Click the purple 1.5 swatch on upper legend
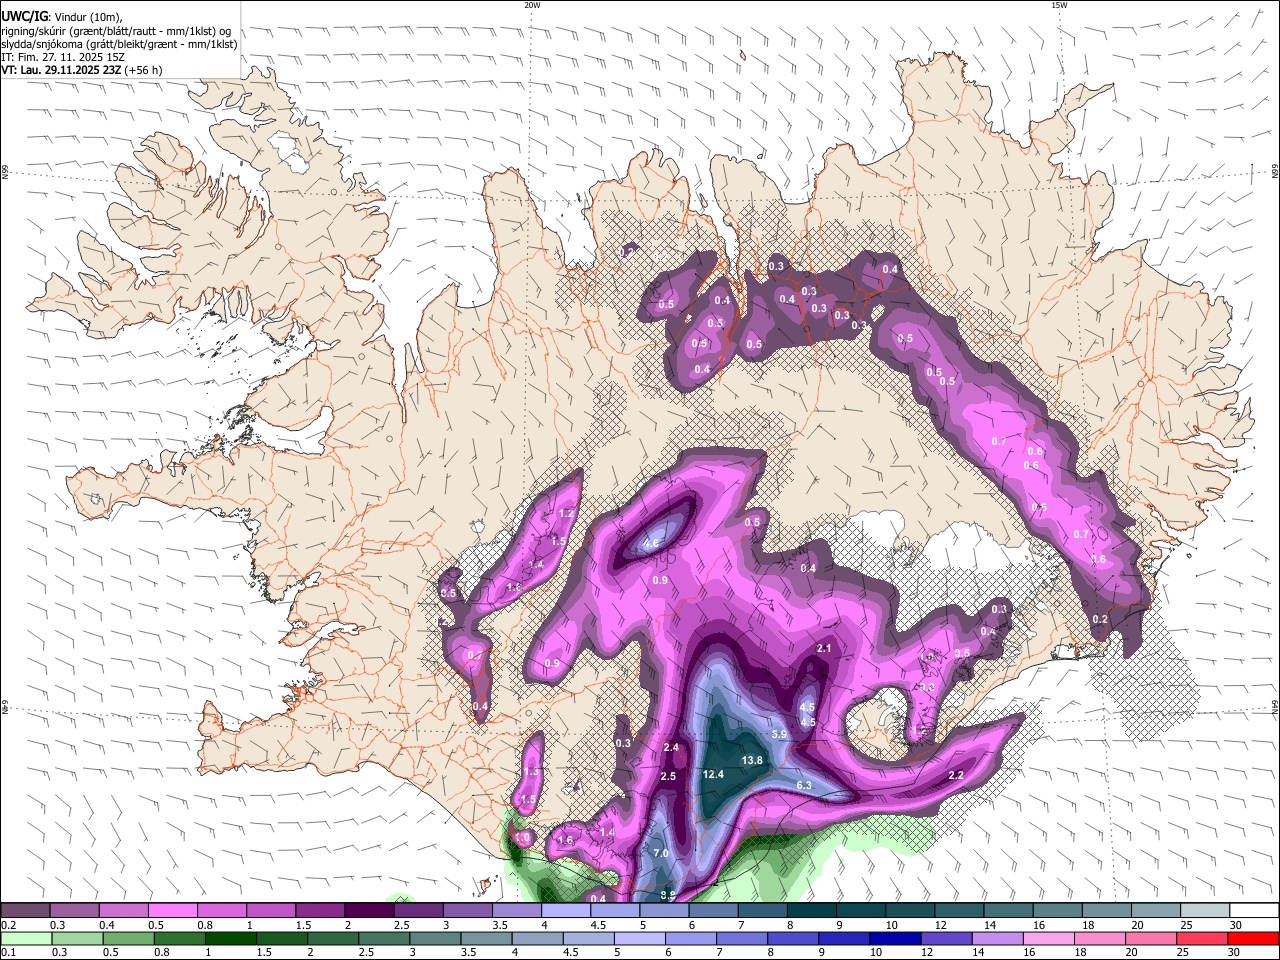The image size is (1280, 960). [x=320, y=910]
